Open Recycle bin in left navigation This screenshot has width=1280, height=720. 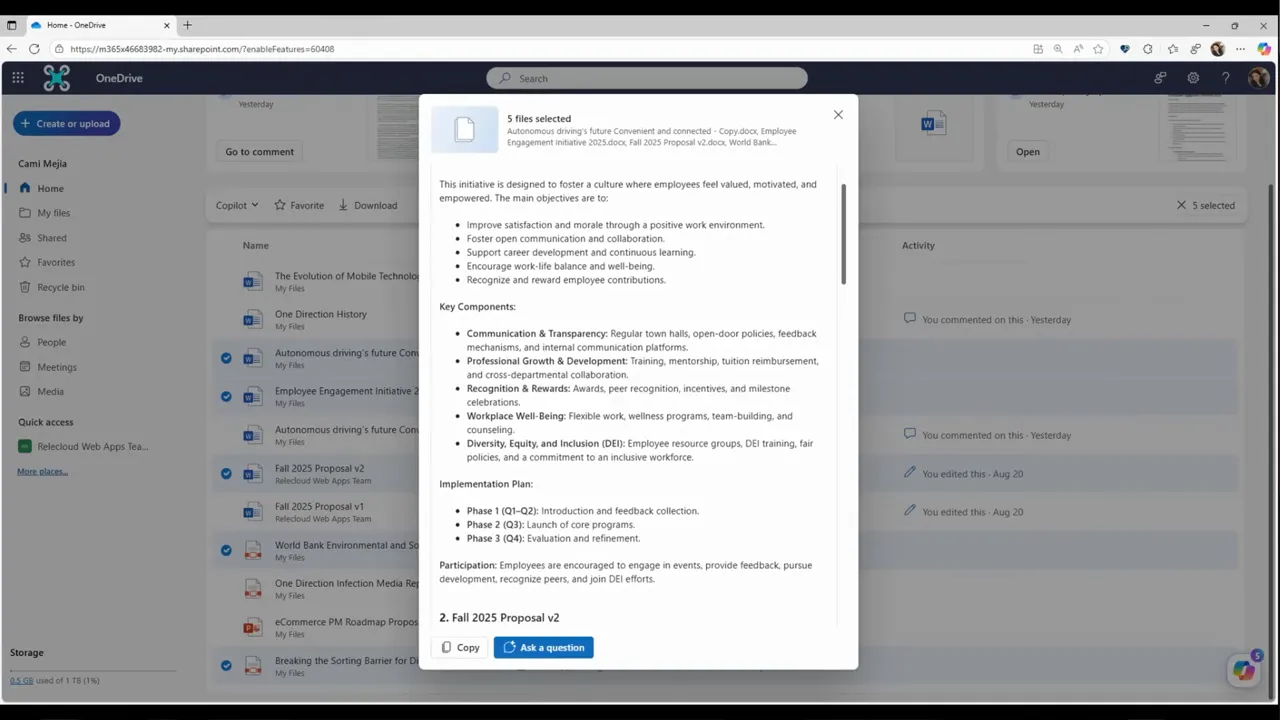pyautogui.click(x=60, y=287)
